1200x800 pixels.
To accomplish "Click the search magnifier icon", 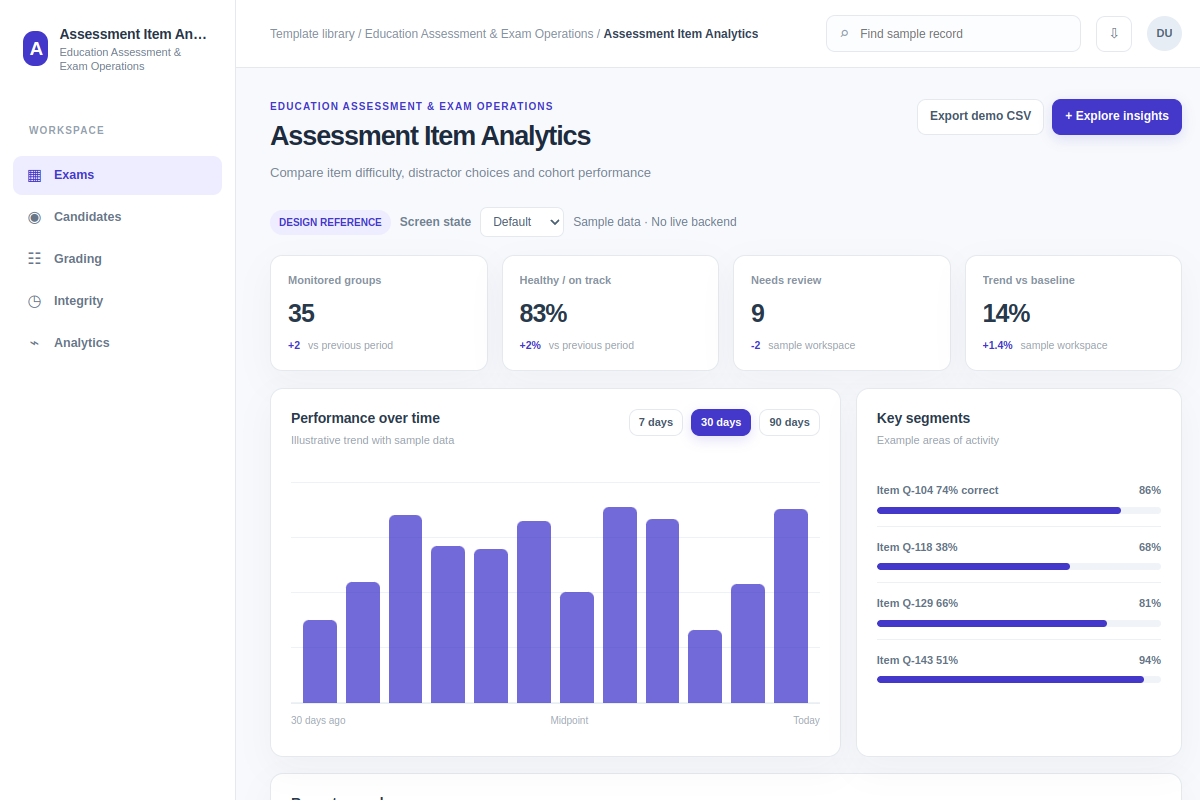I will 844,34.
